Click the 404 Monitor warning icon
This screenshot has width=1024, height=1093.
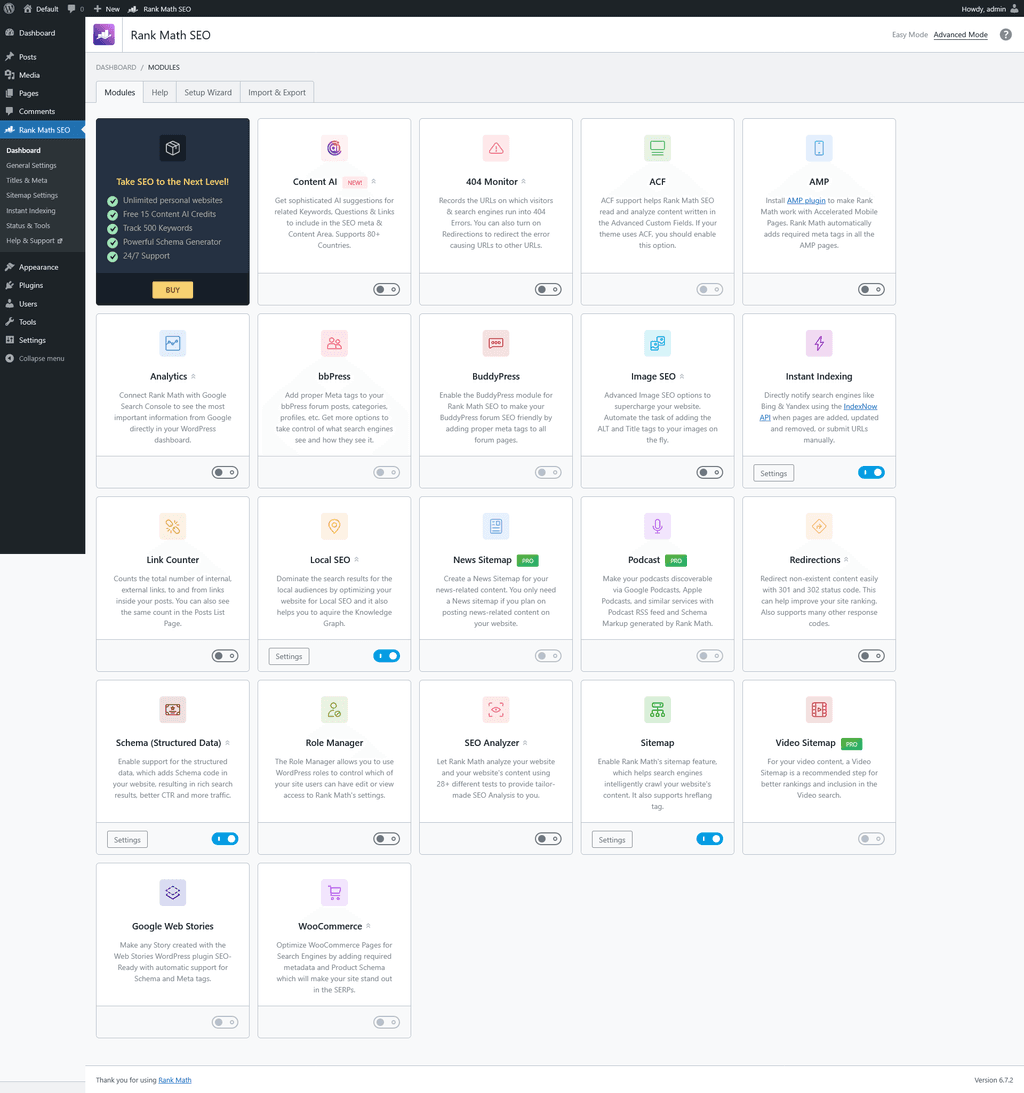pyautogui.click(x=496, y=148)
